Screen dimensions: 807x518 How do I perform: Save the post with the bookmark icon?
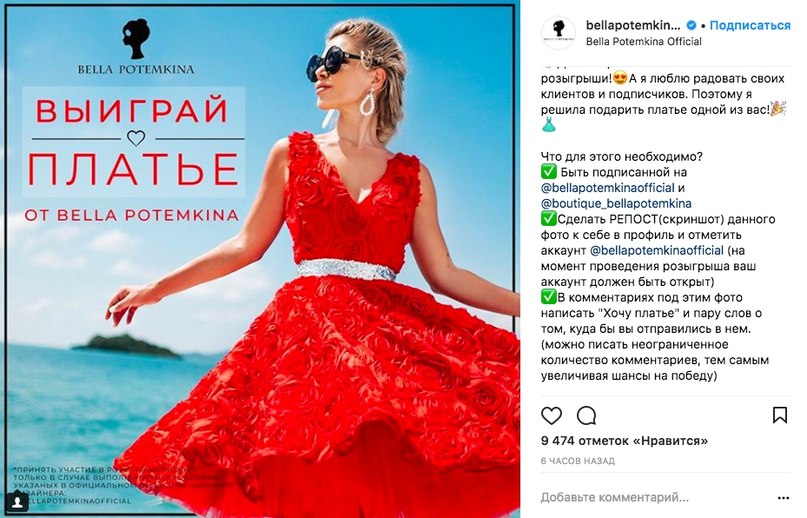(780, 415)
